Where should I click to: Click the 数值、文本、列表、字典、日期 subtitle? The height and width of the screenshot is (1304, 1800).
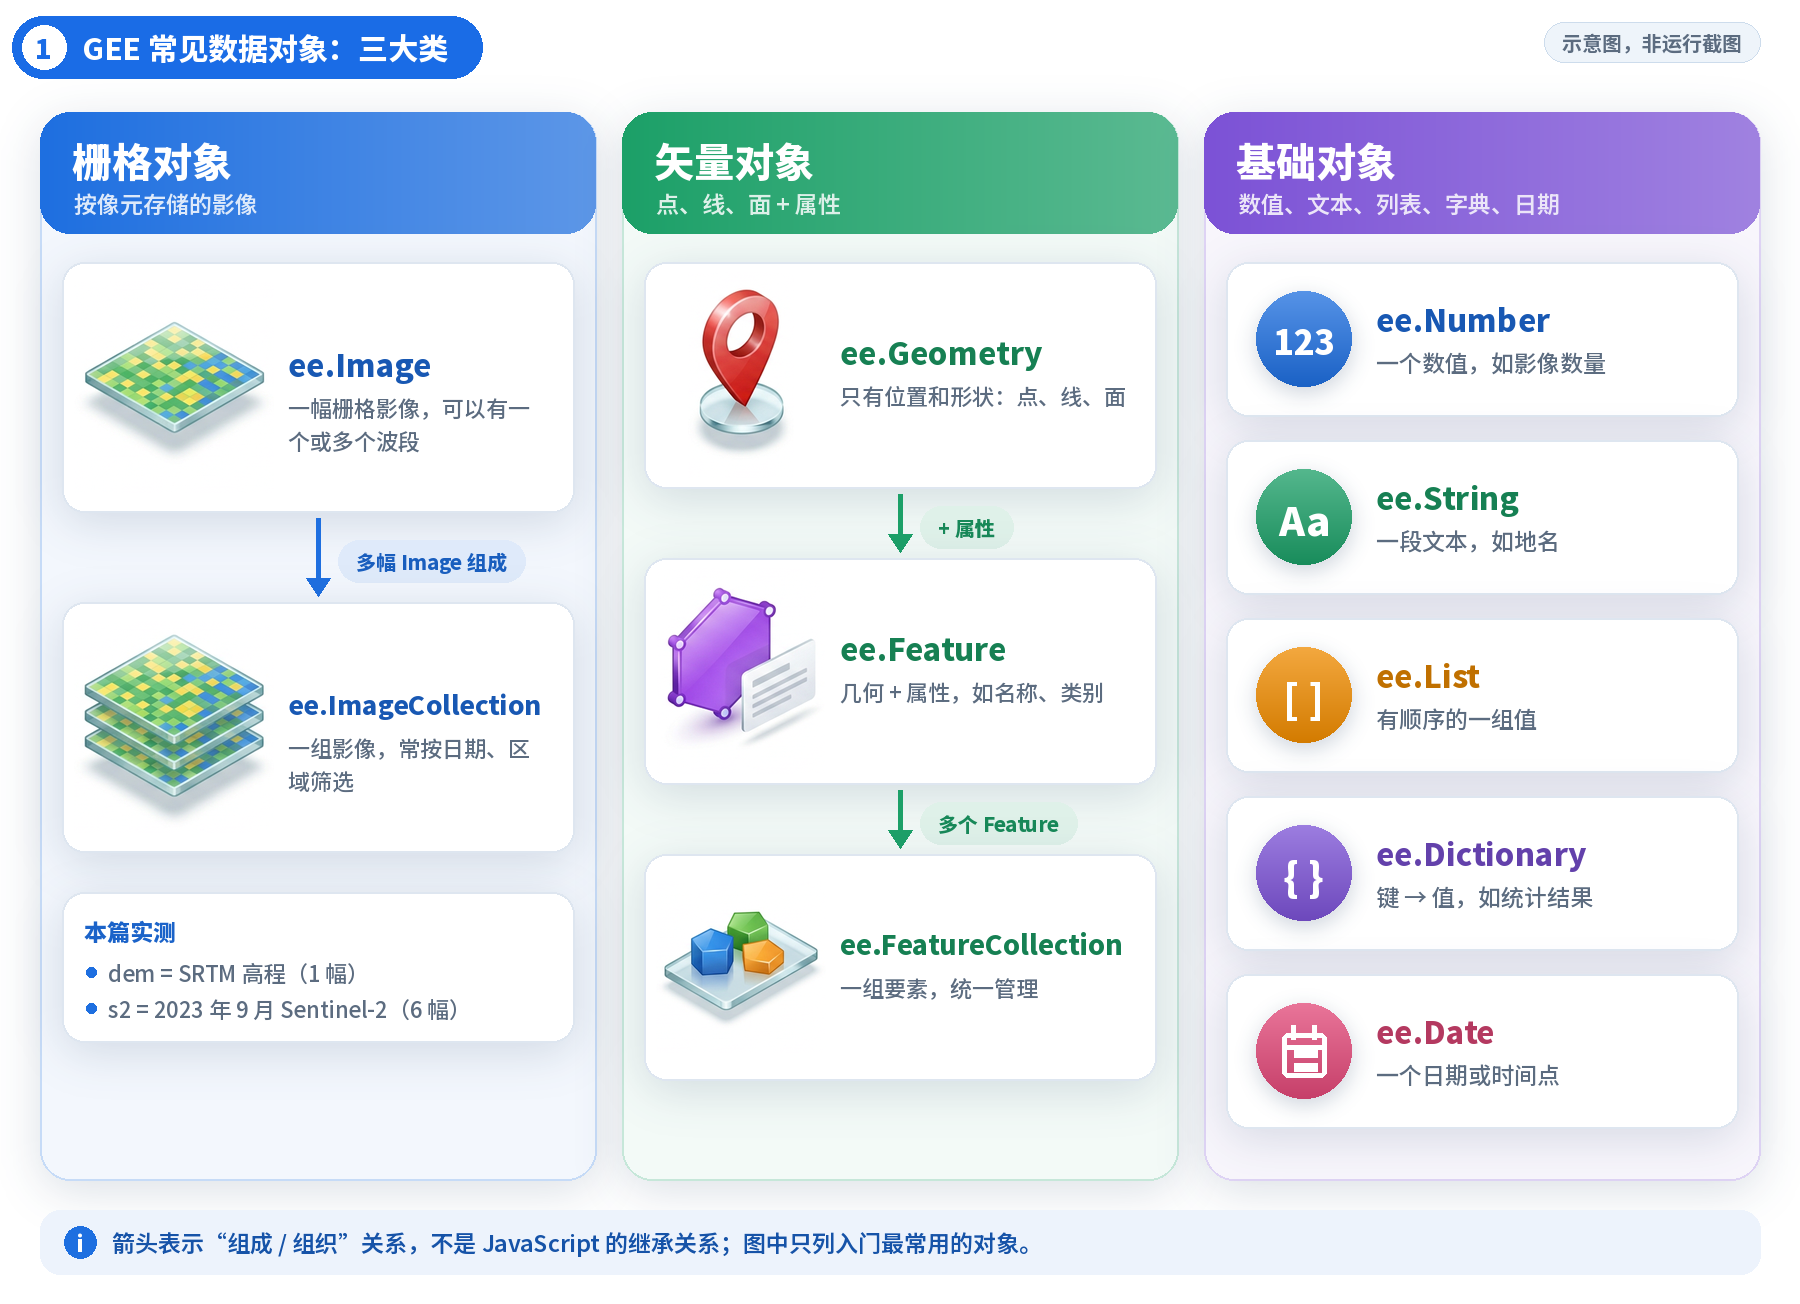pyautogui.click(x=1399, y=205)
